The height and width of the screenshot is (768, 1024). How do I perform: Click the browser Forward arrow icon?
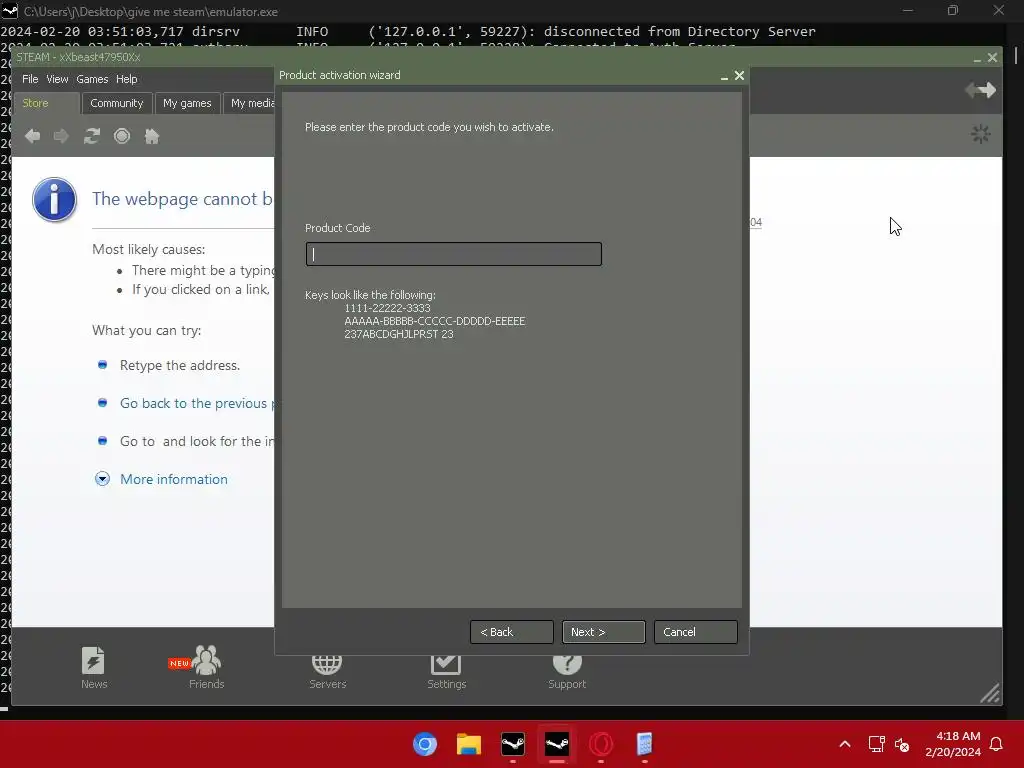pos(61,136)
